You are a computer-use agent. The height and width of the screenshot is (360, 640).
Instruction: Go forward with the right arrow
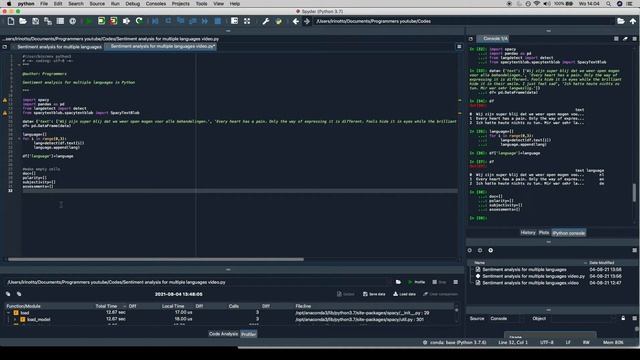pos(307,21)
